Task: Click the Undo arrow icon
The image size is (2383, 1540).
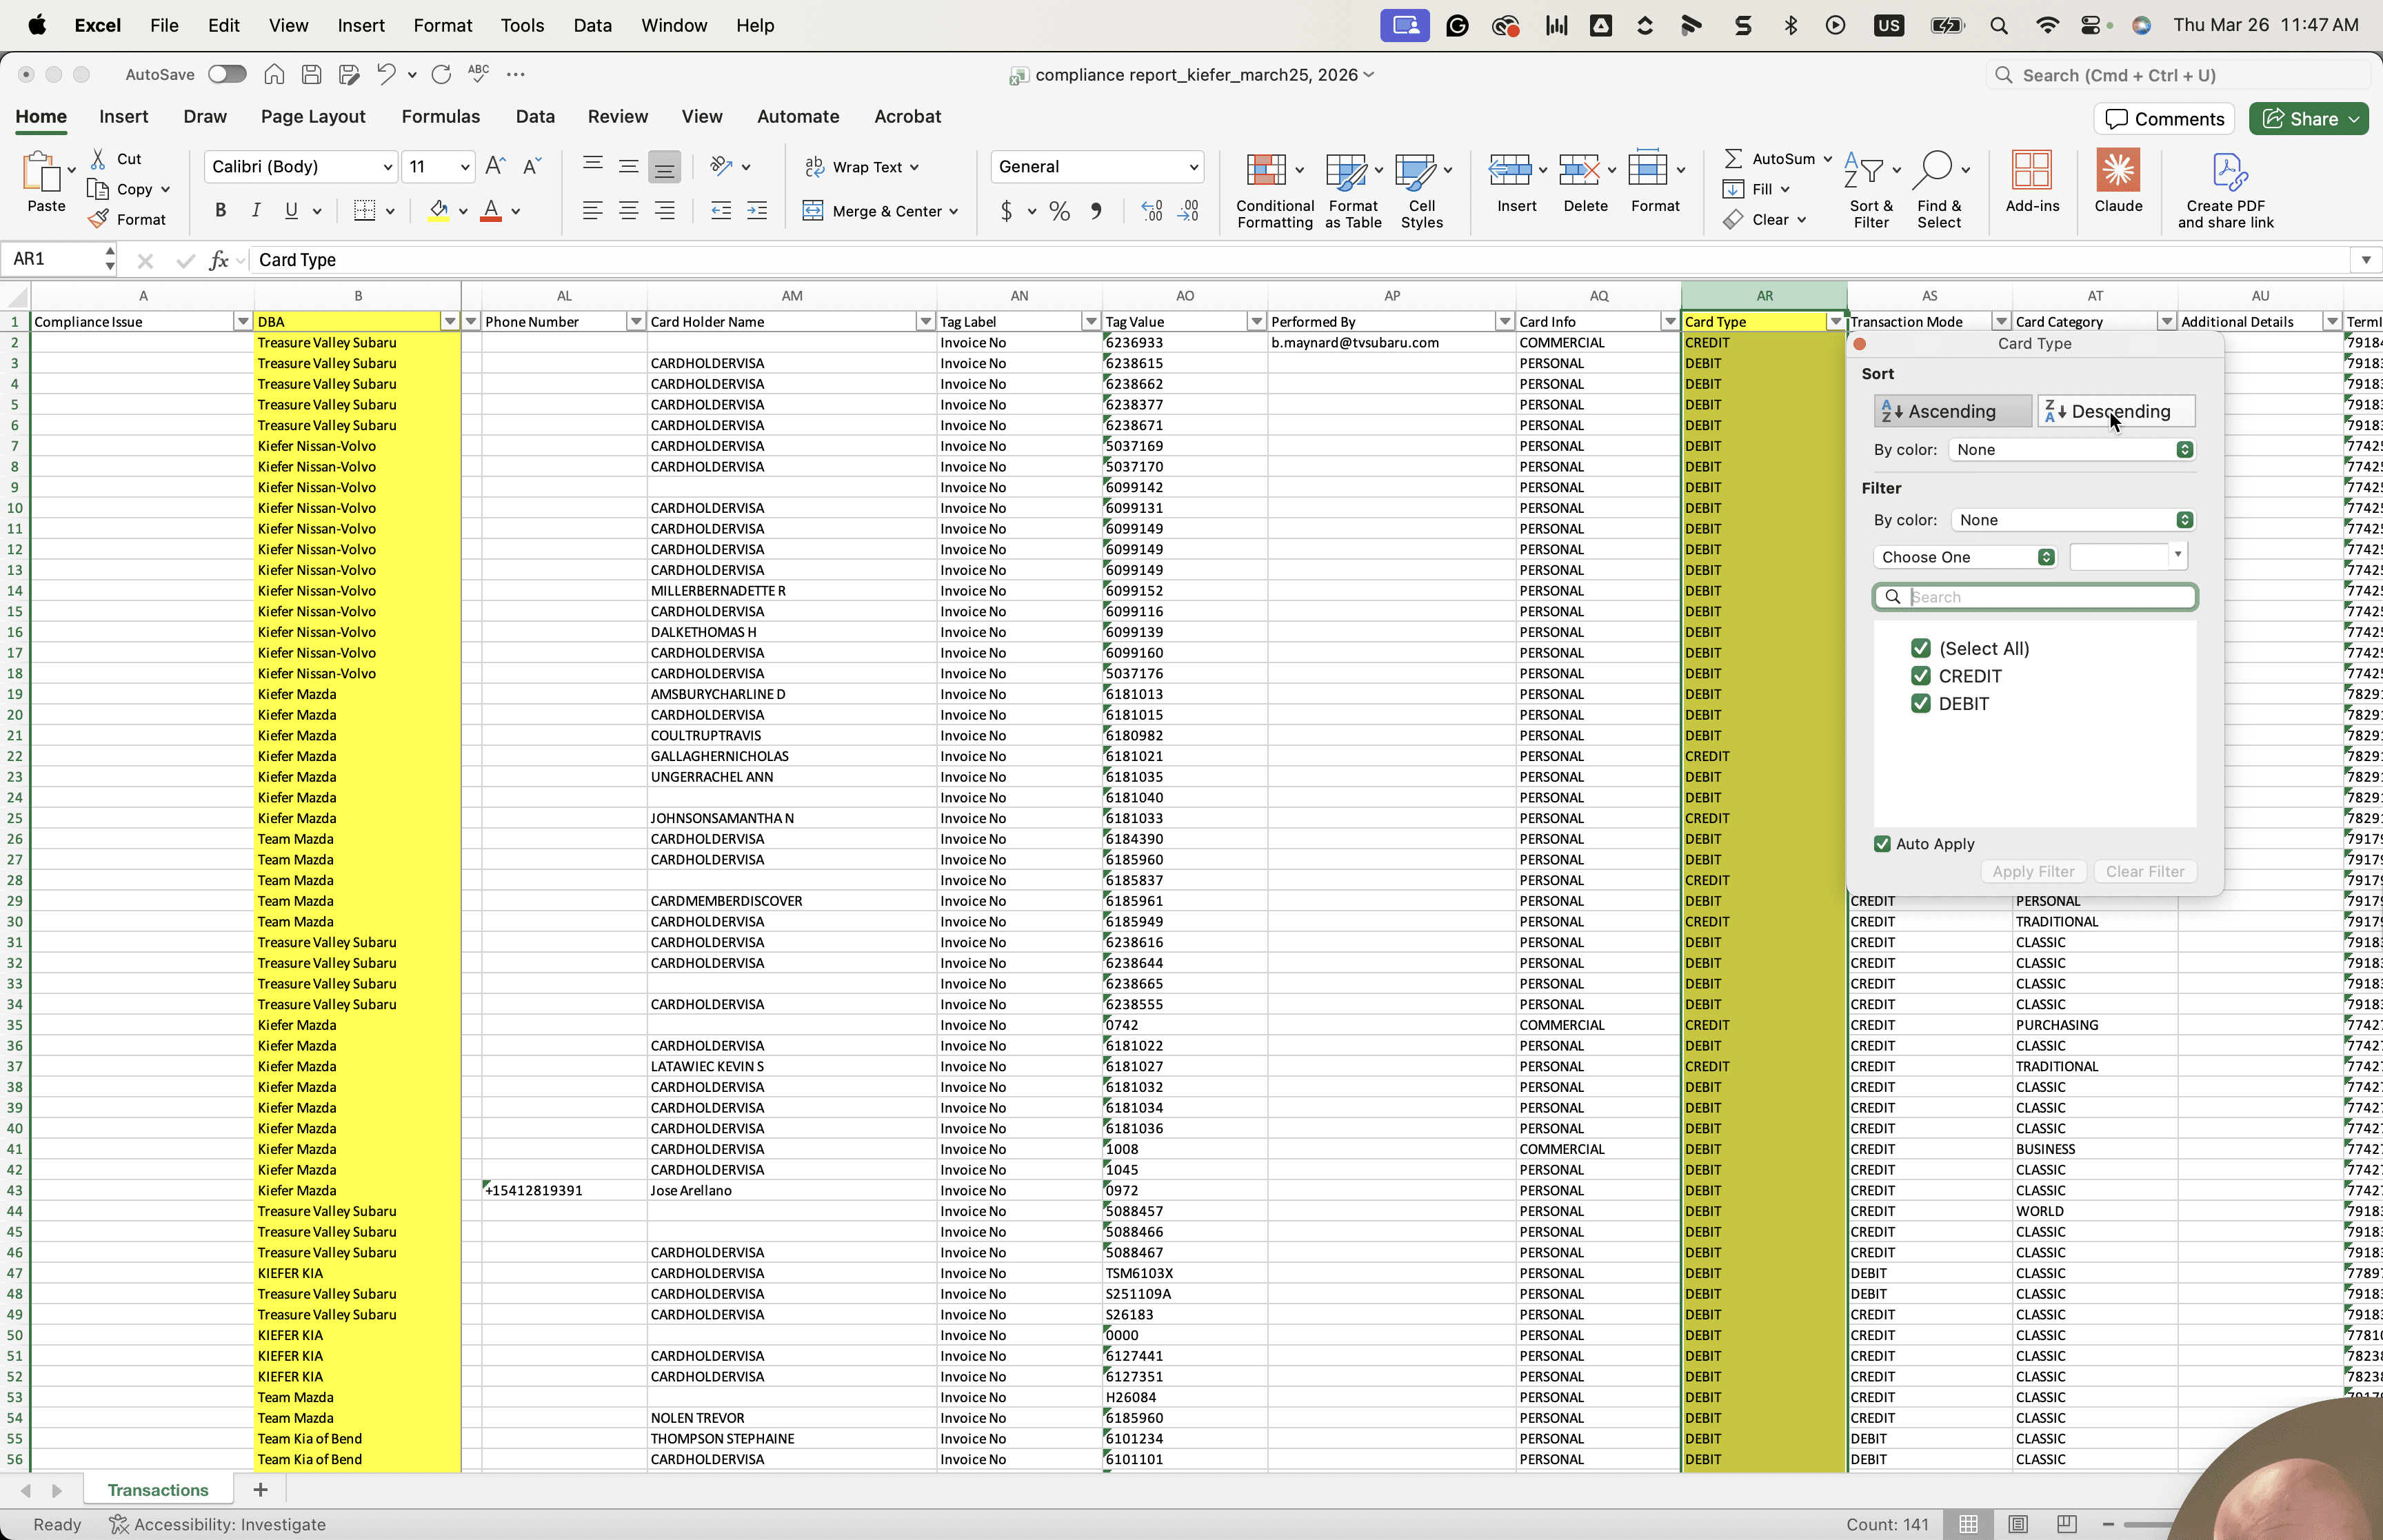Action: click(x=385, y=74)
